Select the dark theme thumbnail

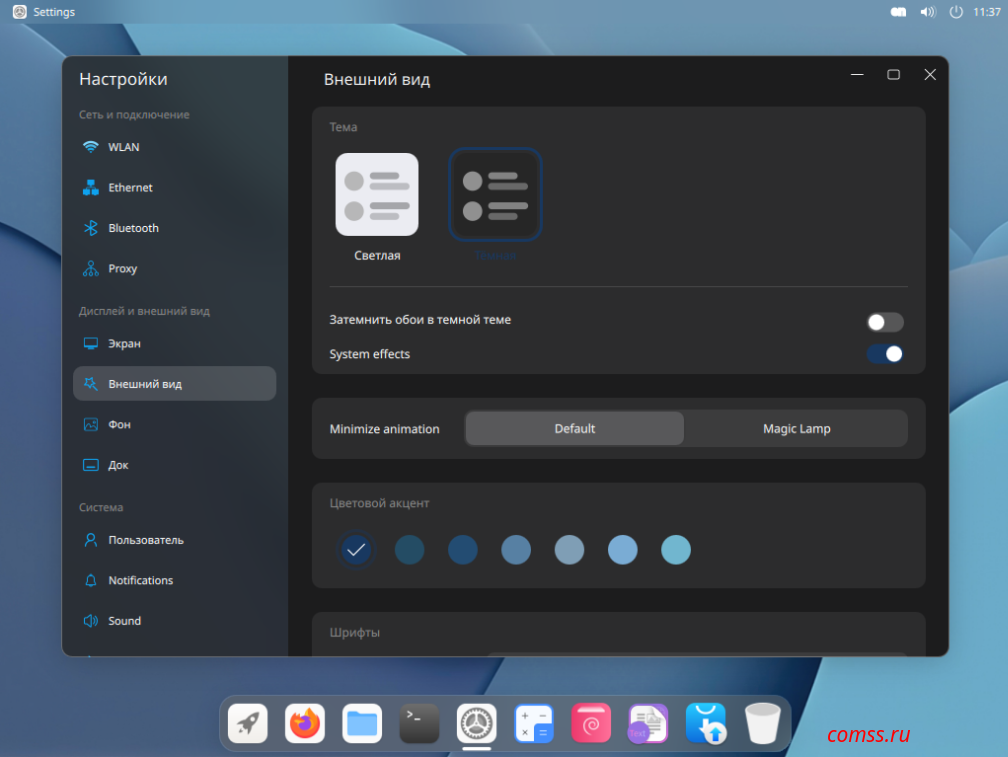coord(495,194)
